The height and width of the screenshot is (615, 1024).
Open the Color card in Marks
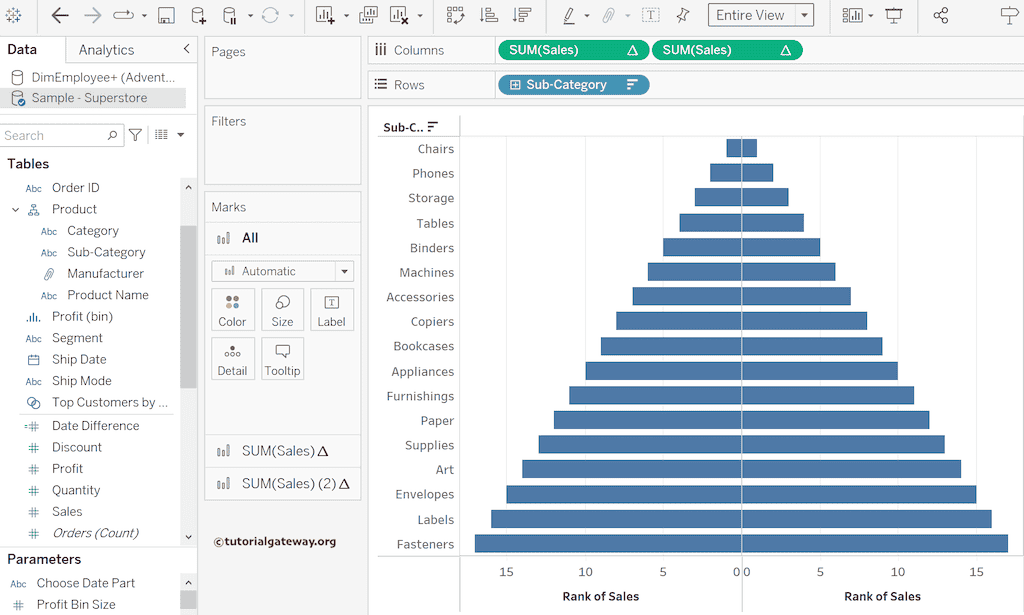232,310
